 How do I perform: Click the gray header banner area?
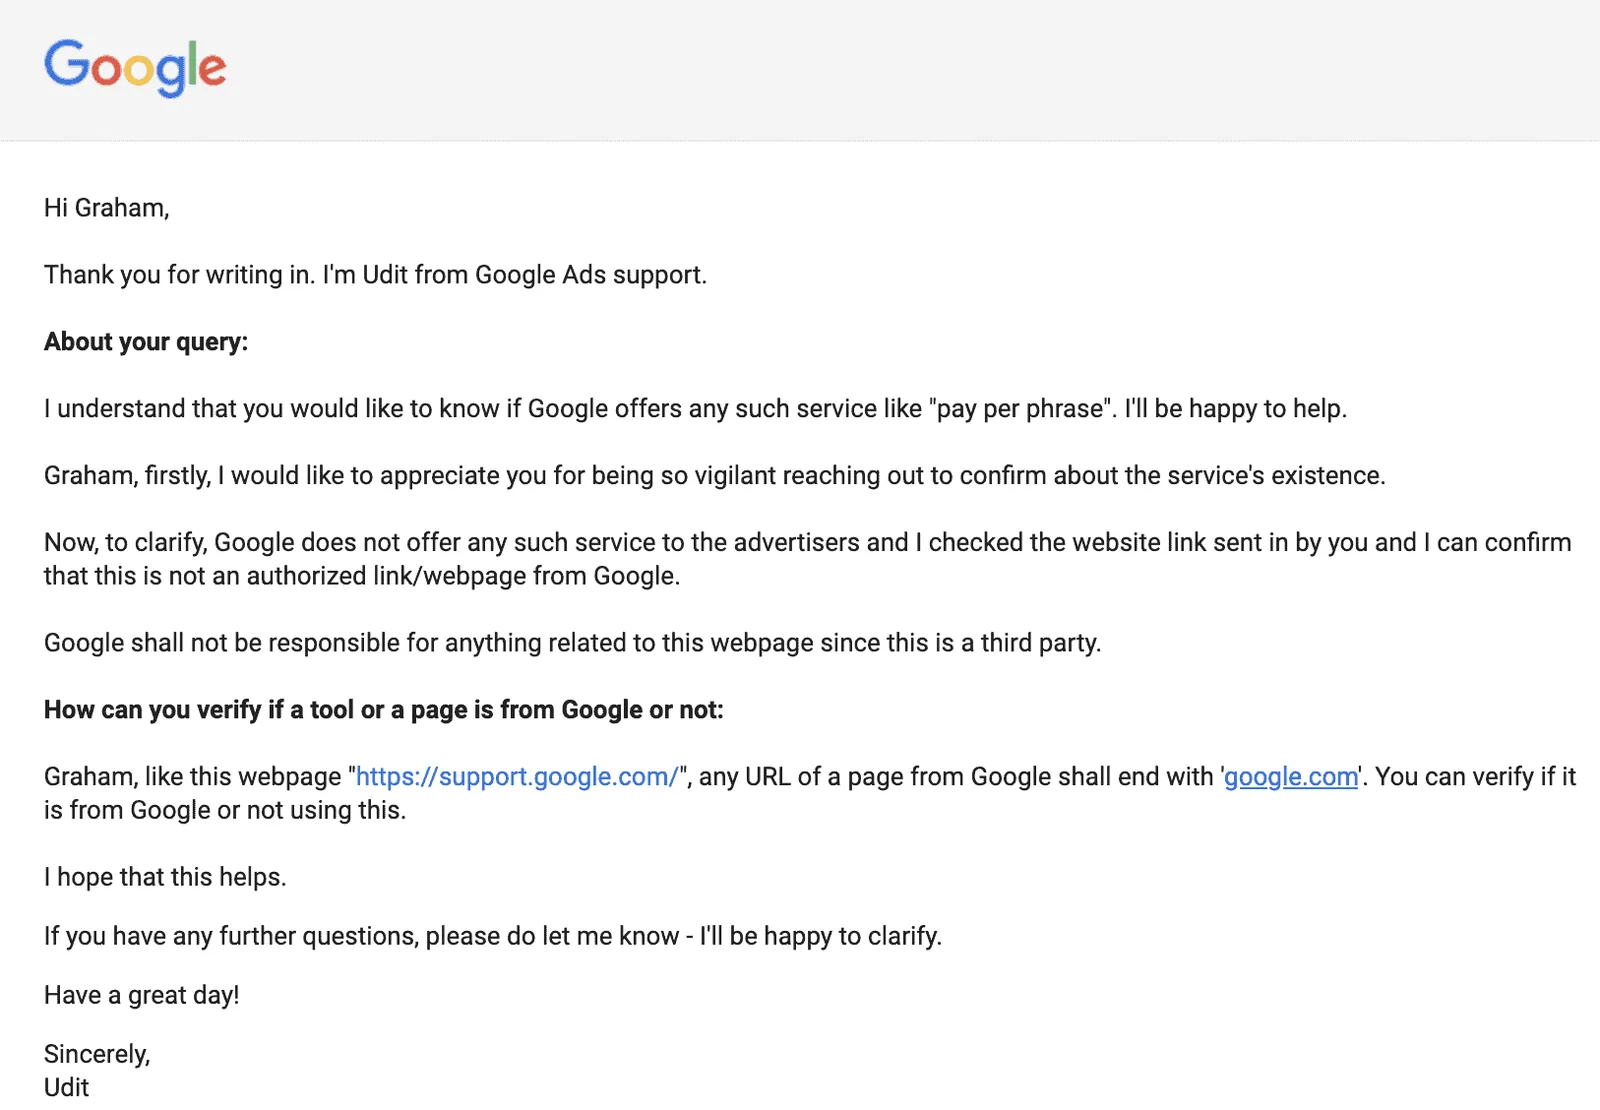click(x=800, y=70)
